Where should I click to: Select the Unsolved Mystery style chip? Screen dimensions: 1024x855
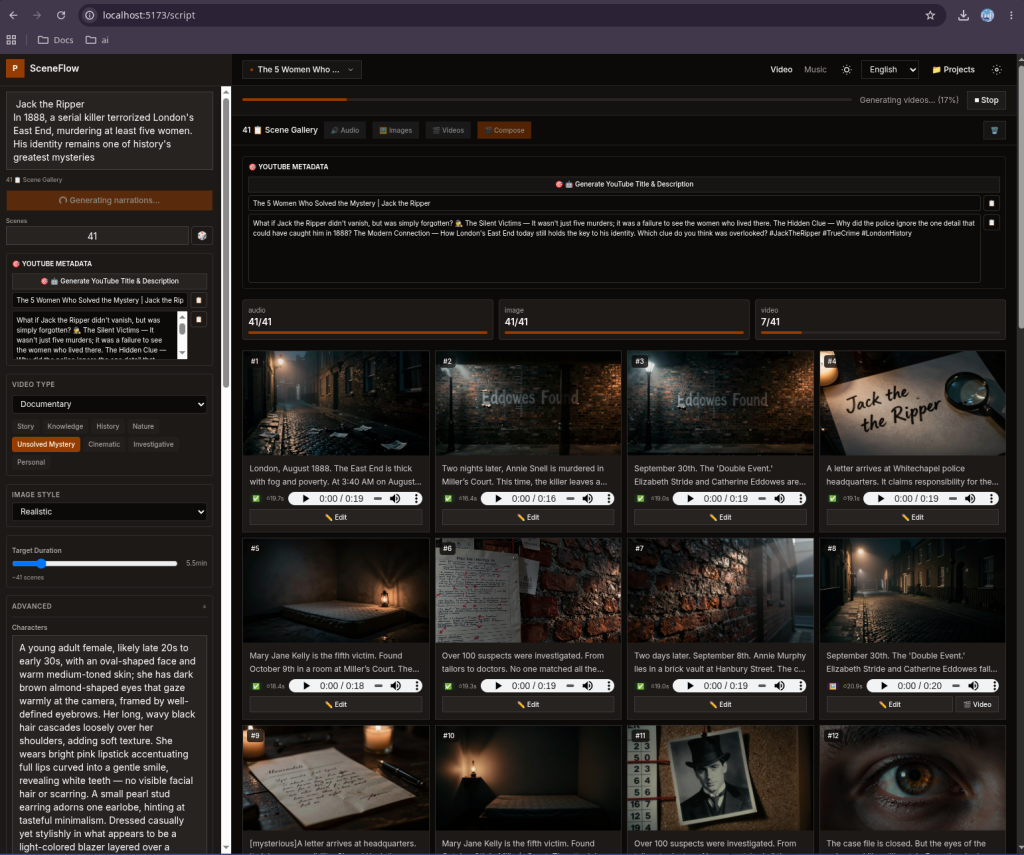[x=46, y=444]
